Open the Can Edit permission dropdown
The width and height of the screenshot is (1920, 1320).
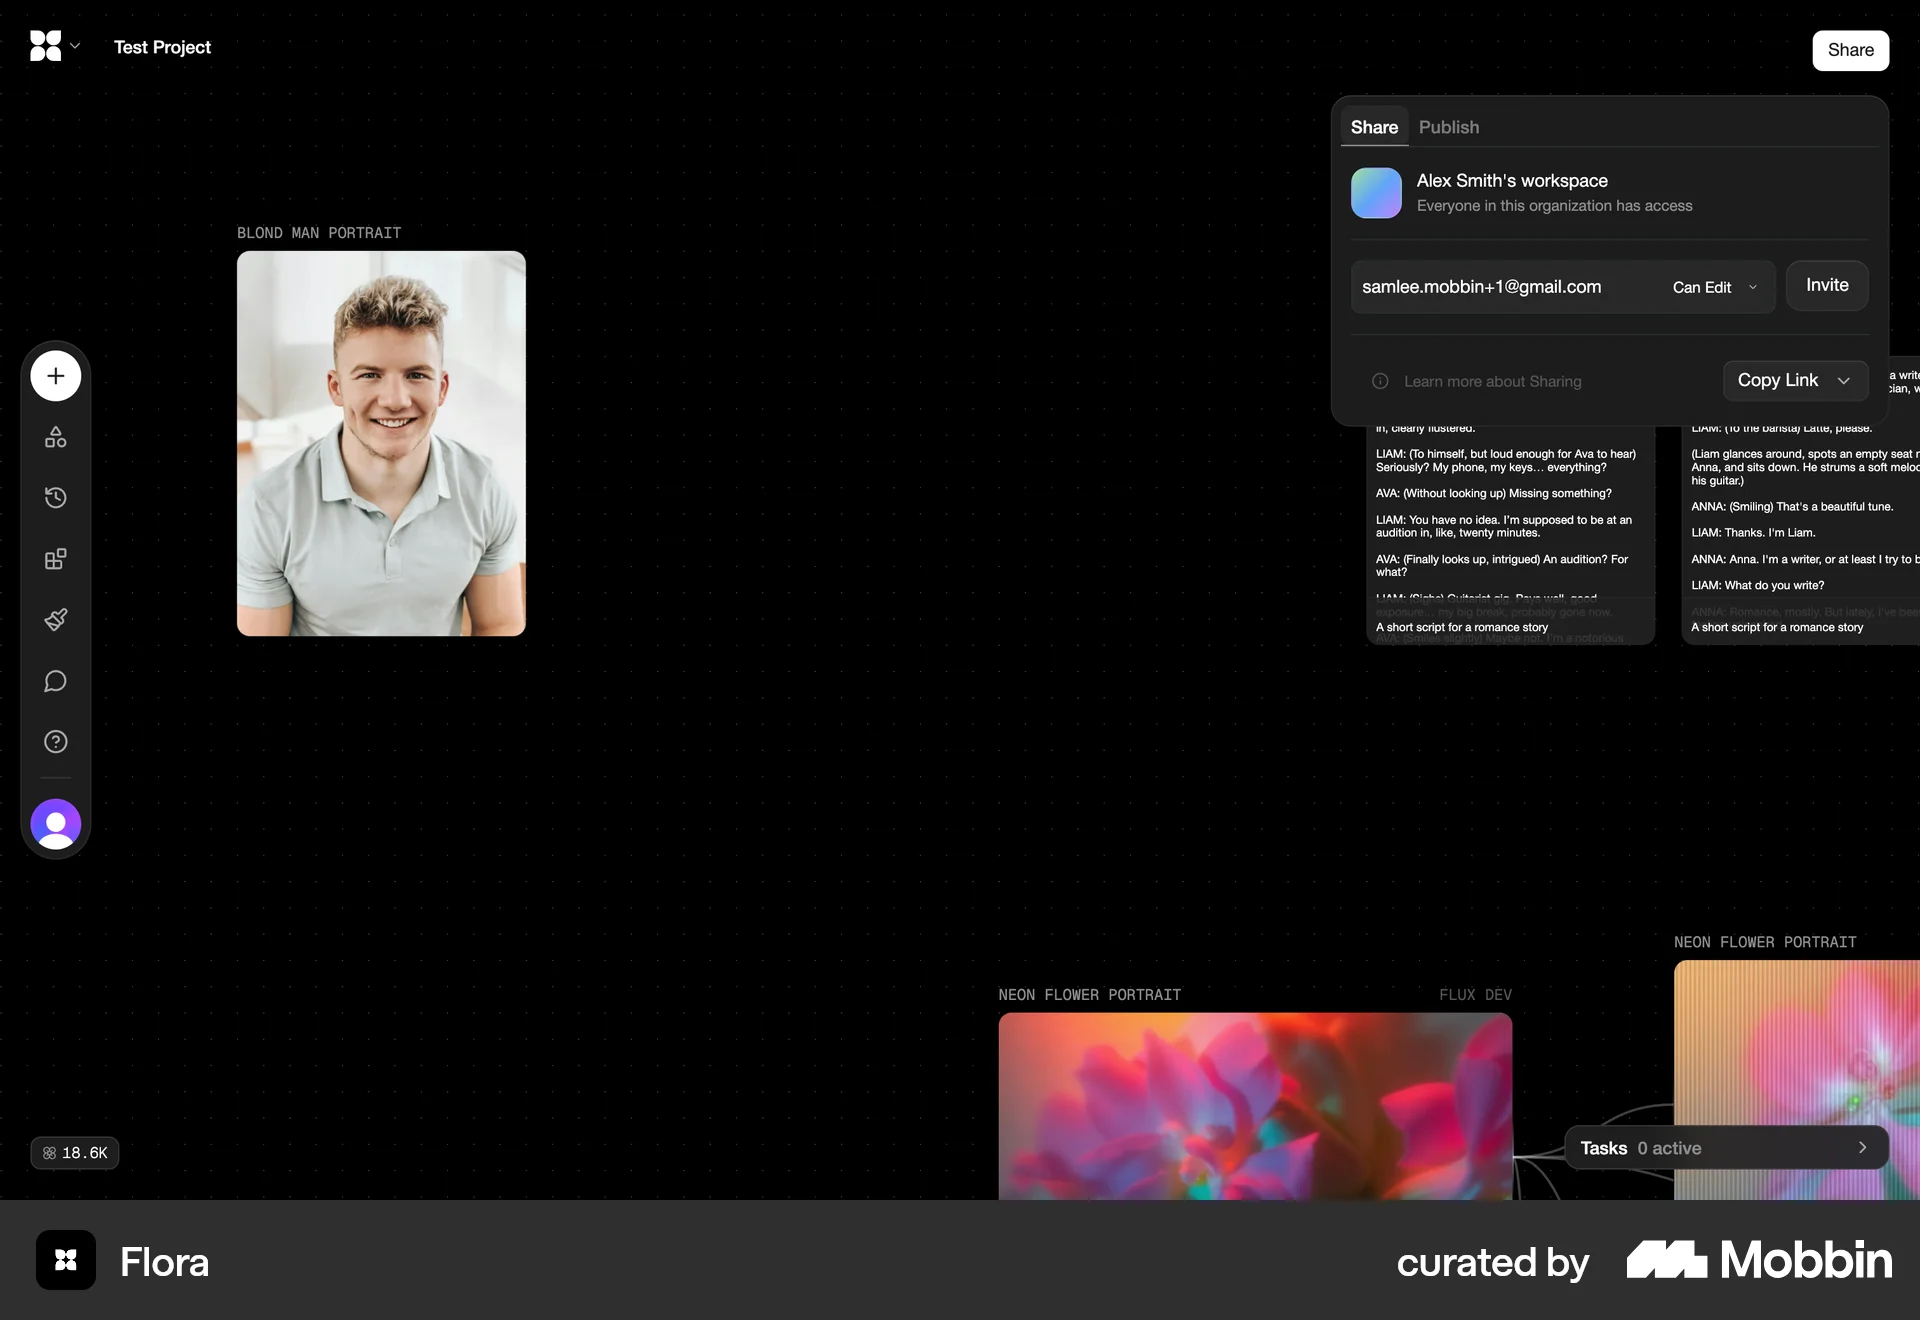[x=1714, y=287]
